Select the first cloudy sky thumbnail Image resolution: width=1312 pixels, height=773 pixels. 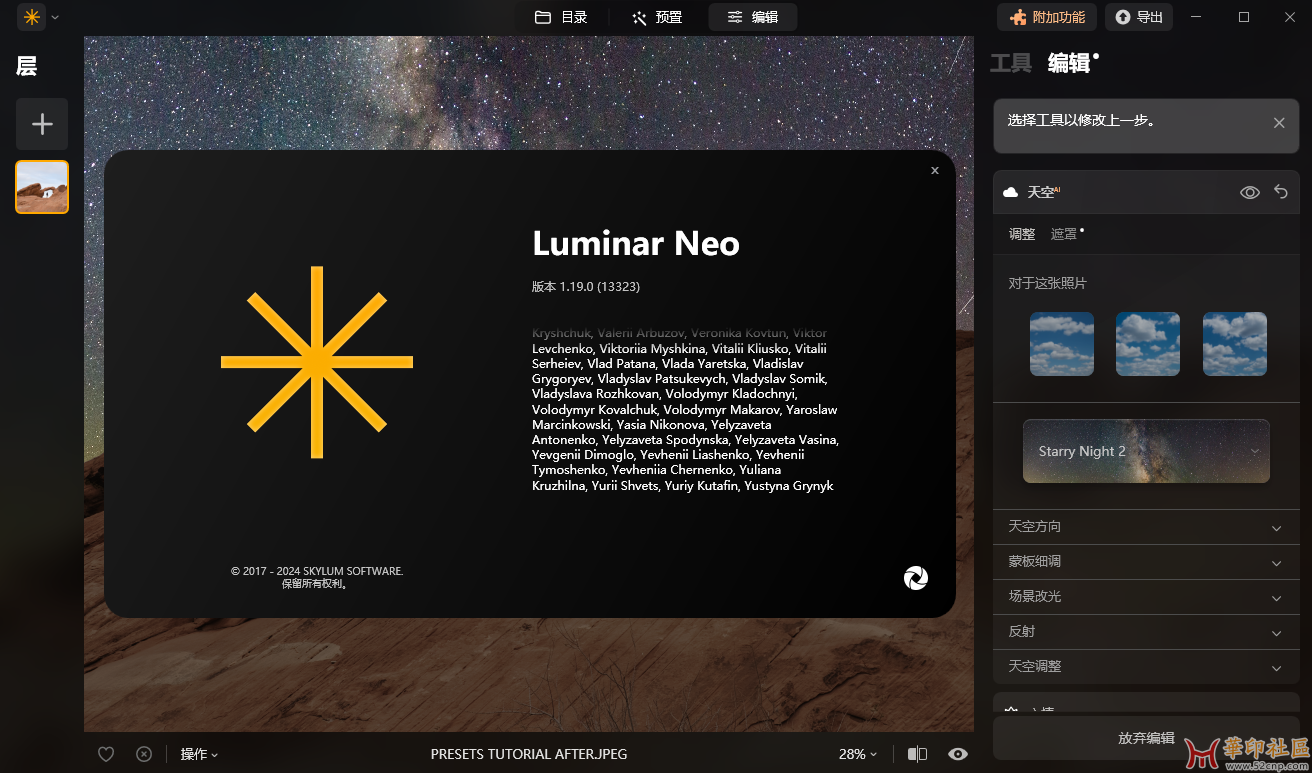click(x=1062, y=344)
